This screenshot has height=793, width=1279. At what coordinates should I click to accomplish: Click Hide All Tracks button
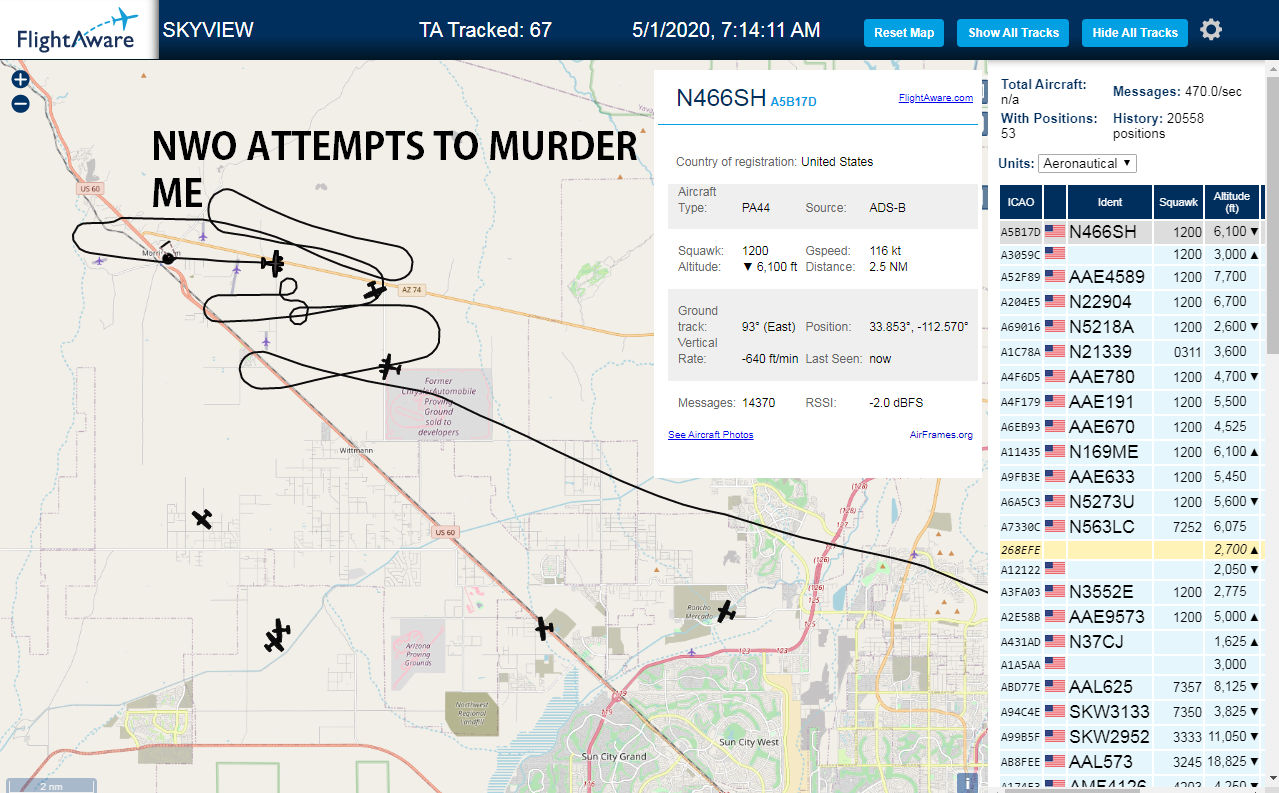click(1135, 33)
